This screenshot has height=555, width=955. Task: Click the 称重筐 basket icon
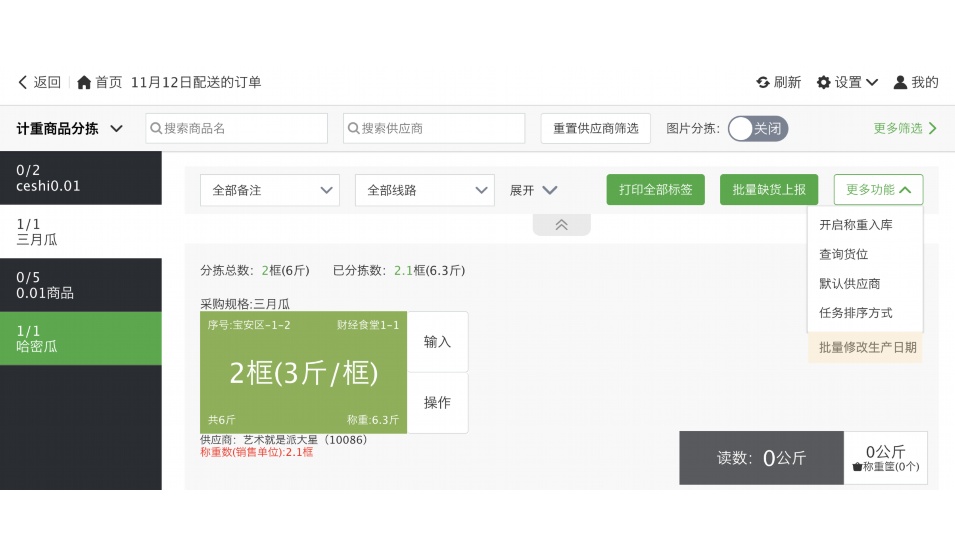coord(857,467)
